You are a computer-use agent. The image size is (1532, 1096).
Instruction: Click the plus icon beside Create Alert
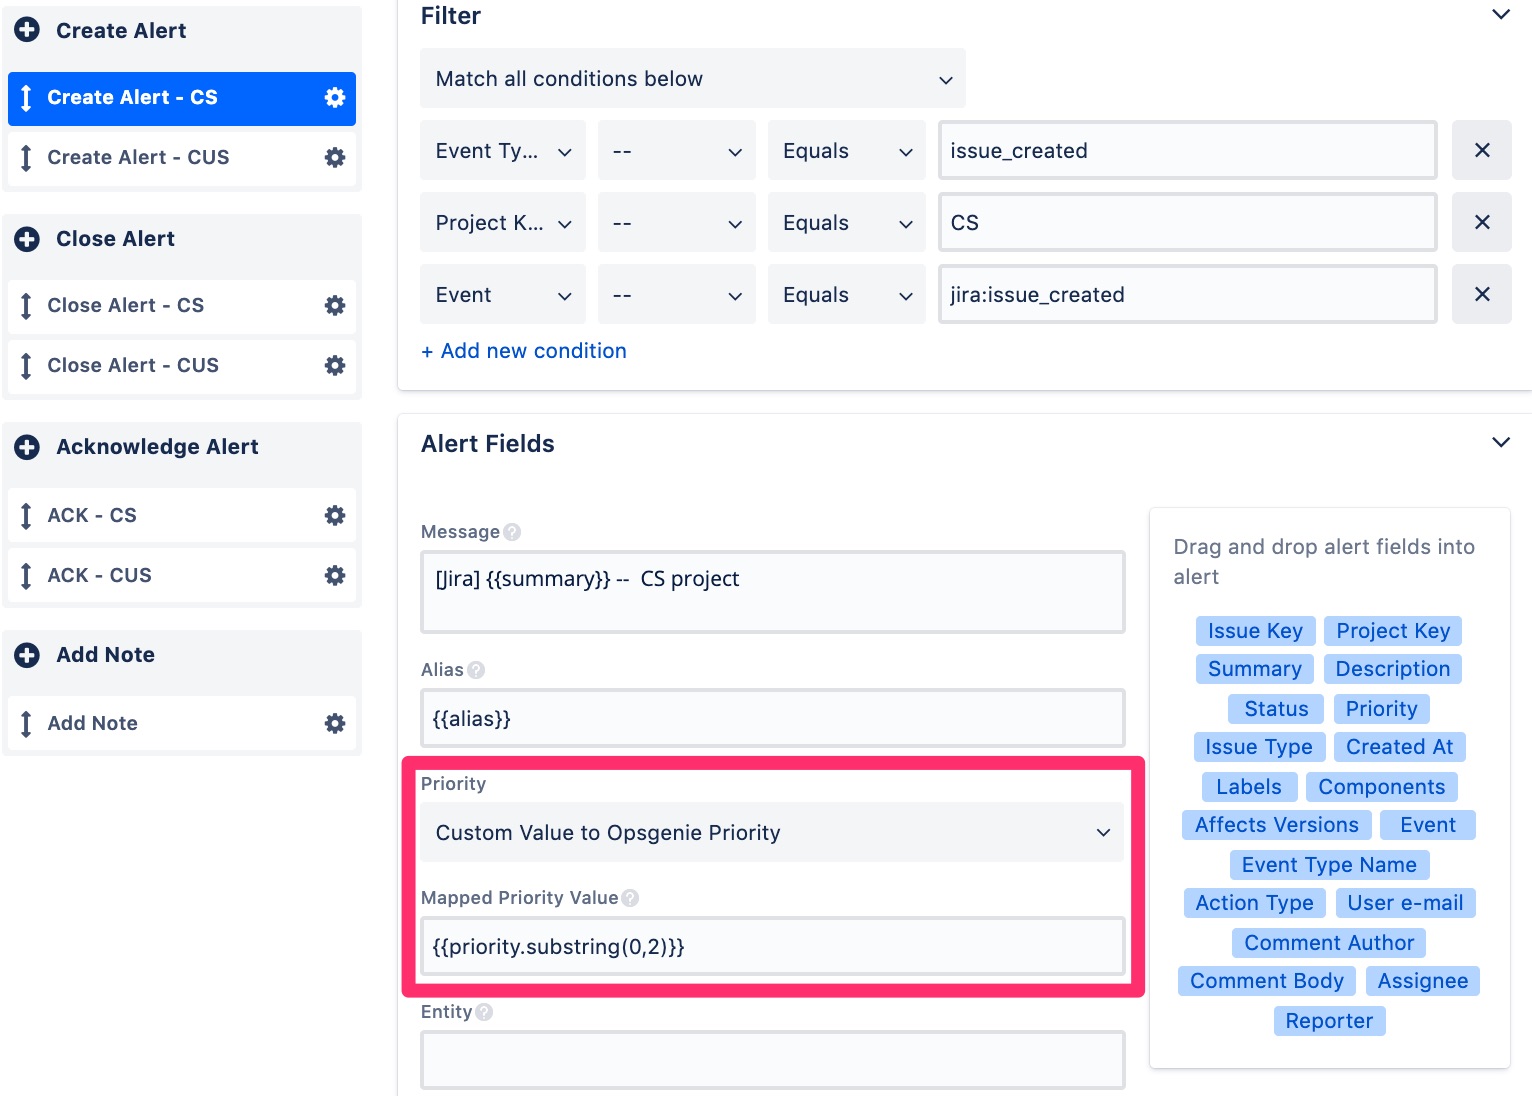pyautogui.click(x=25, y=30)
